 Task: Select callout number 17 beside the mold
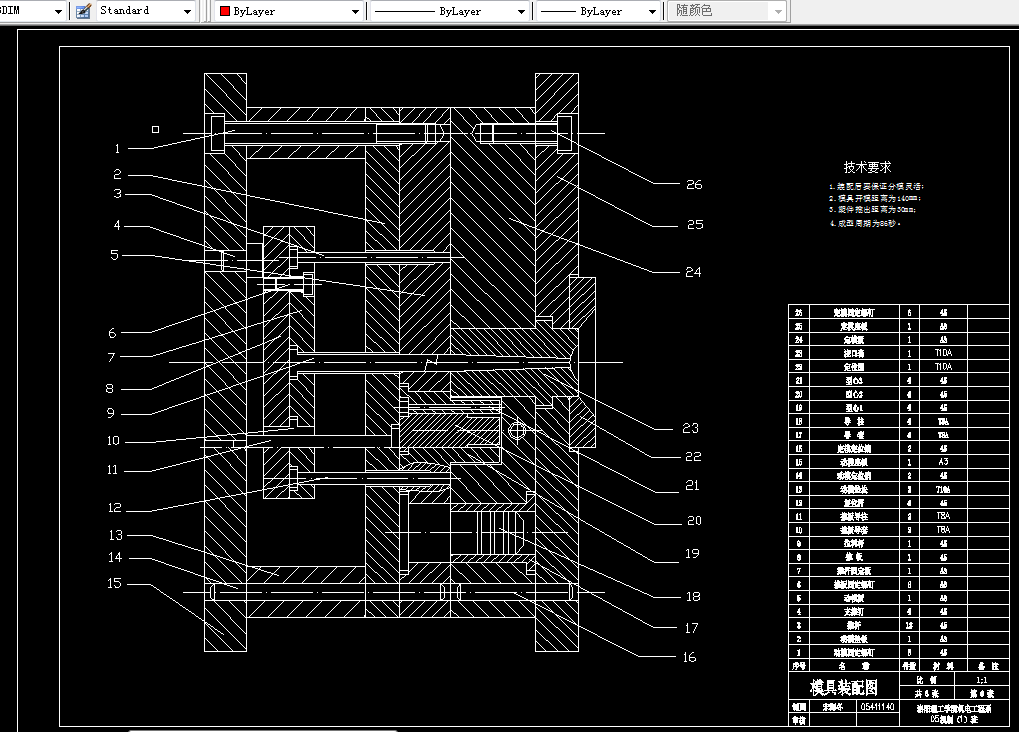click(691, 629)
